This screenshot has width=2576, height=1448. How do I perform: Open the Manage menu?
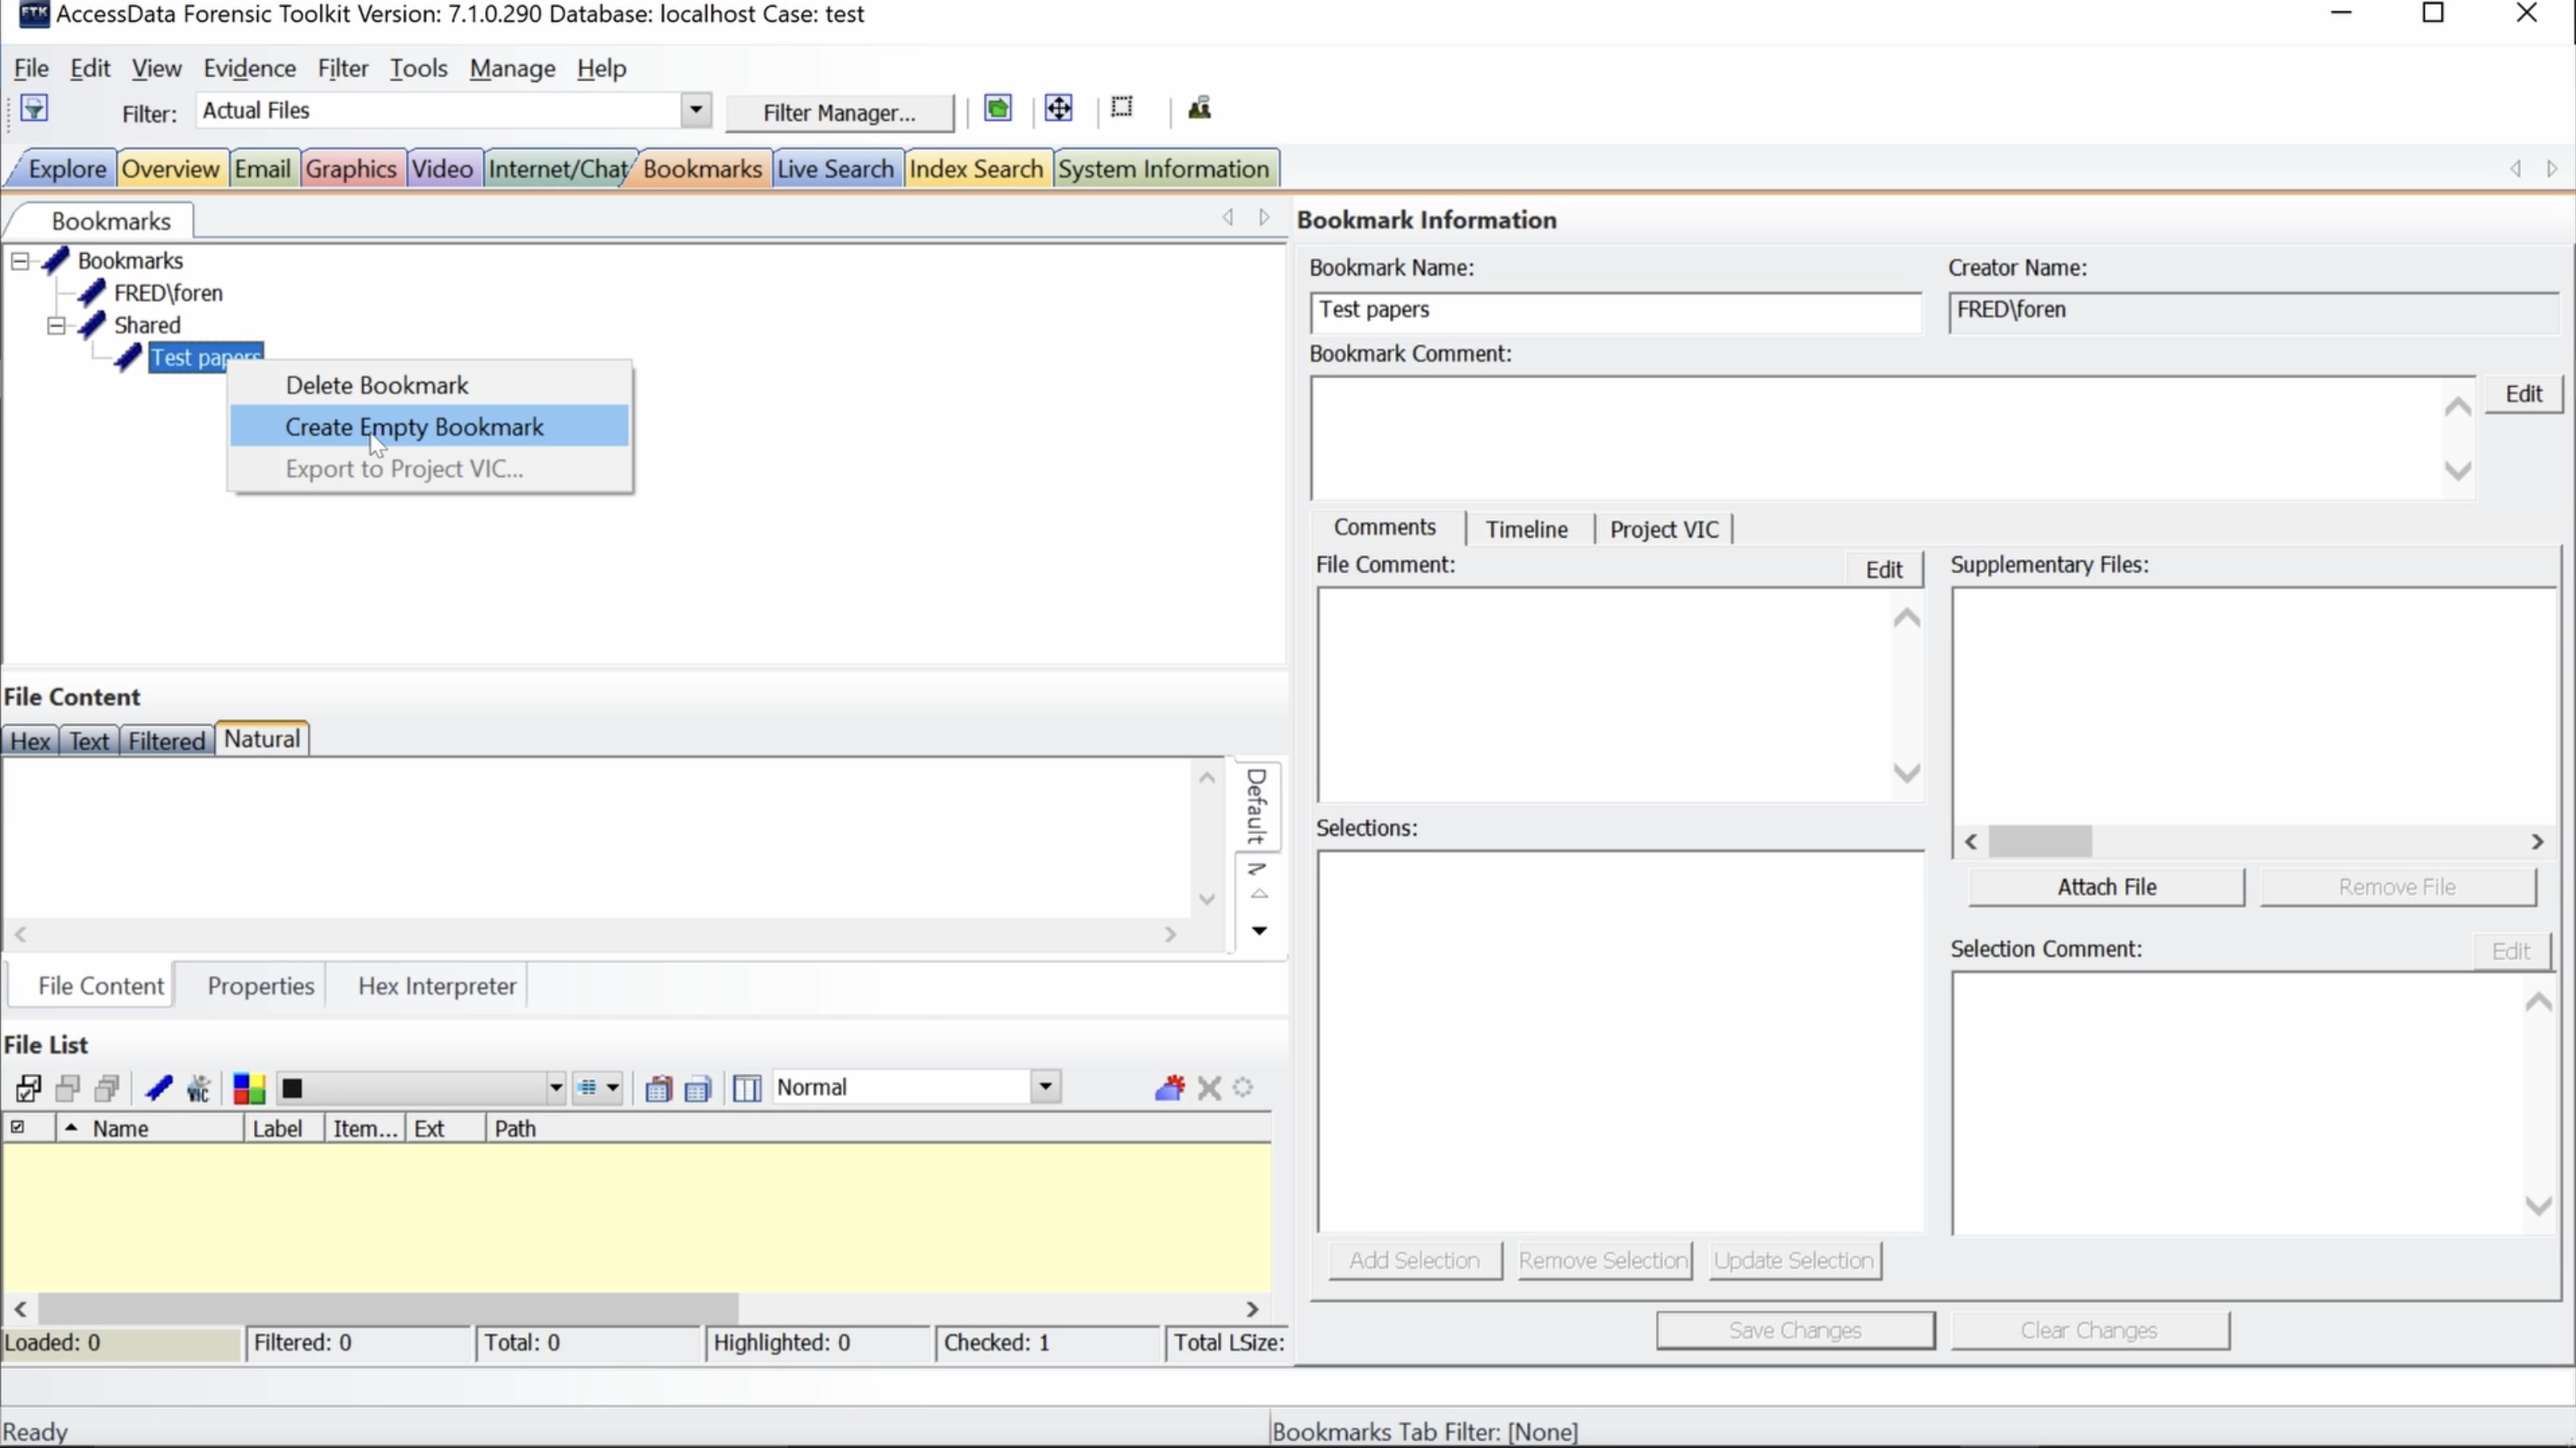tap(512, 68)
